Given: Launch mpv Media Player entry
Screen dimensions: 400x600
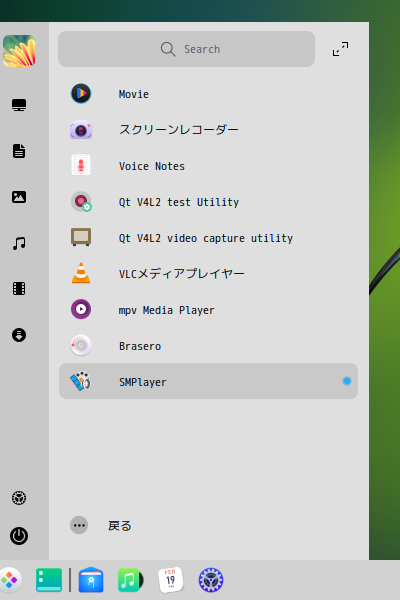Looking at the screenshot, I should pos(208,310).
